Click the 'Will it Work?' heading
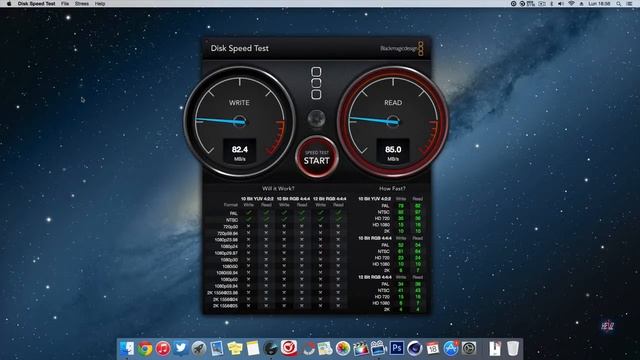The height and width of the screenshot is (360, 640). click(x=278, y=189)
